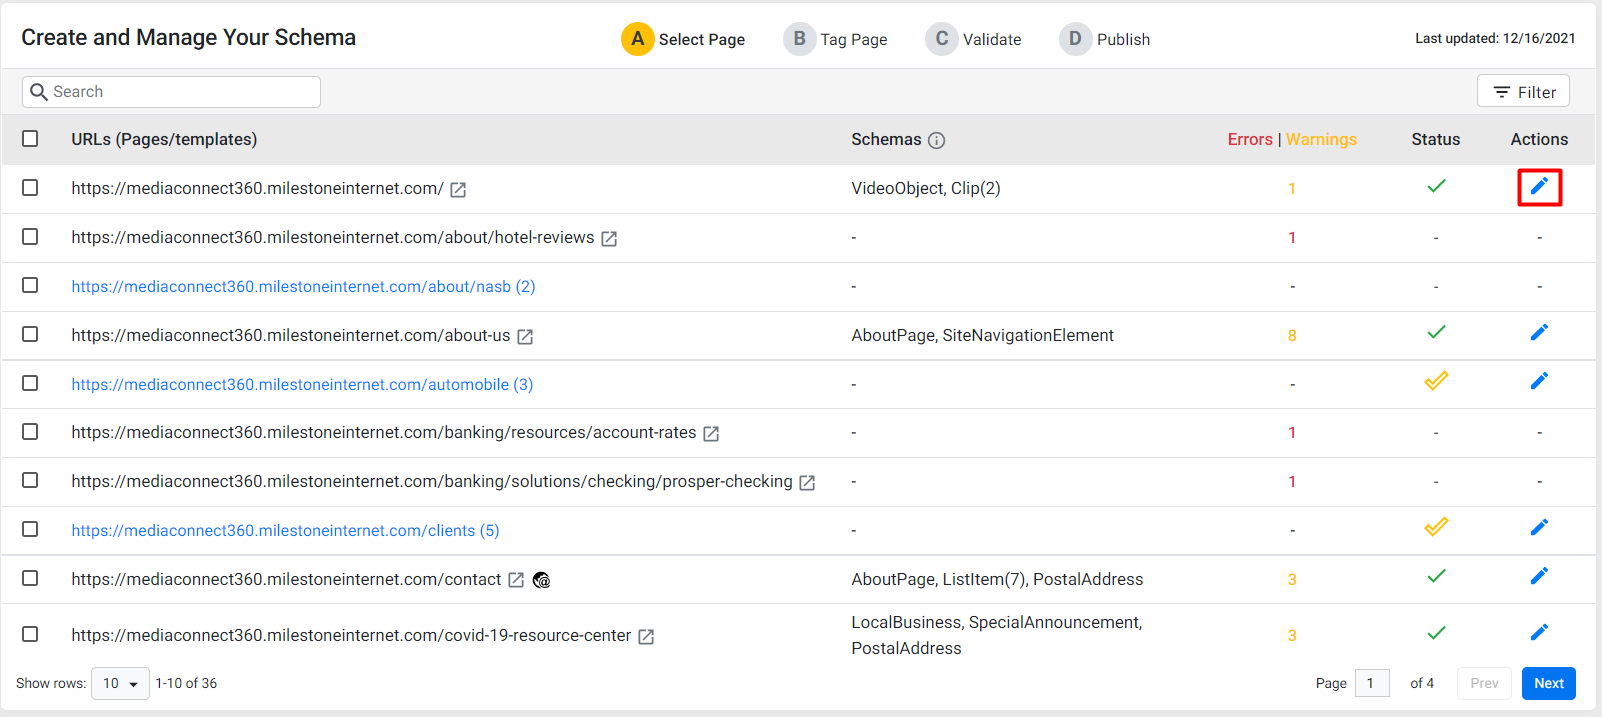
Task: Check the about-us row checkbox
Action: 30,334
